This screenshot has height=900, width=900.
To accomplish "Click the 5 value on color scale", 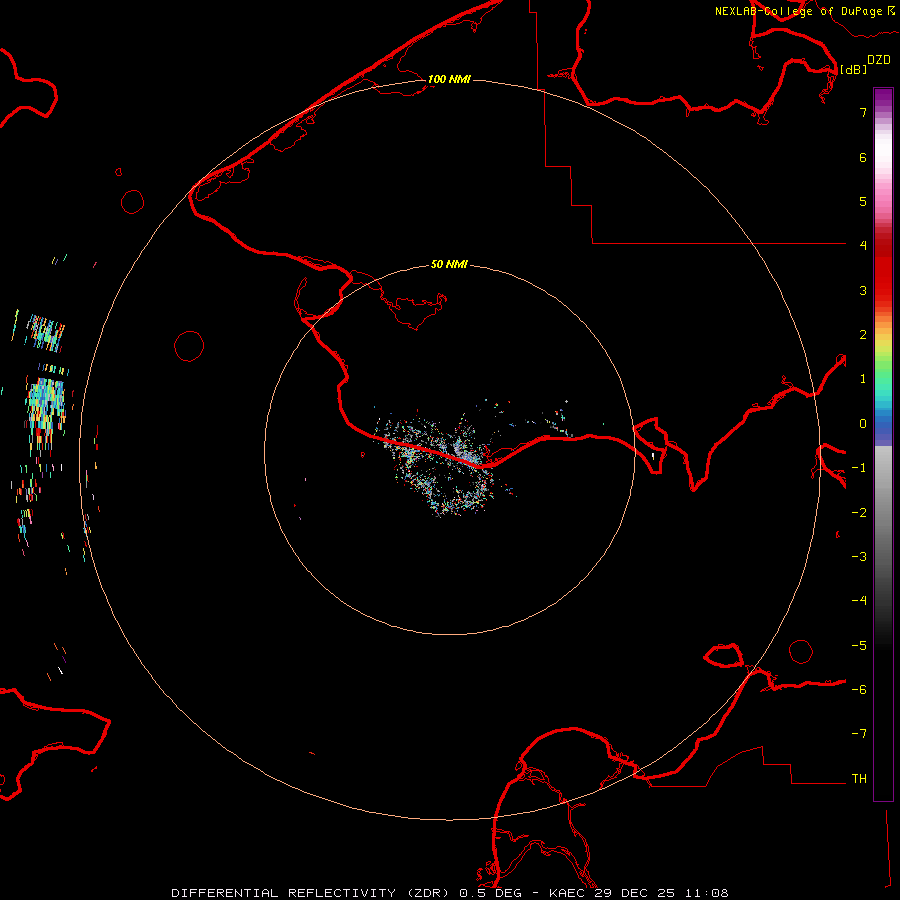I will [x=863, y=201].
